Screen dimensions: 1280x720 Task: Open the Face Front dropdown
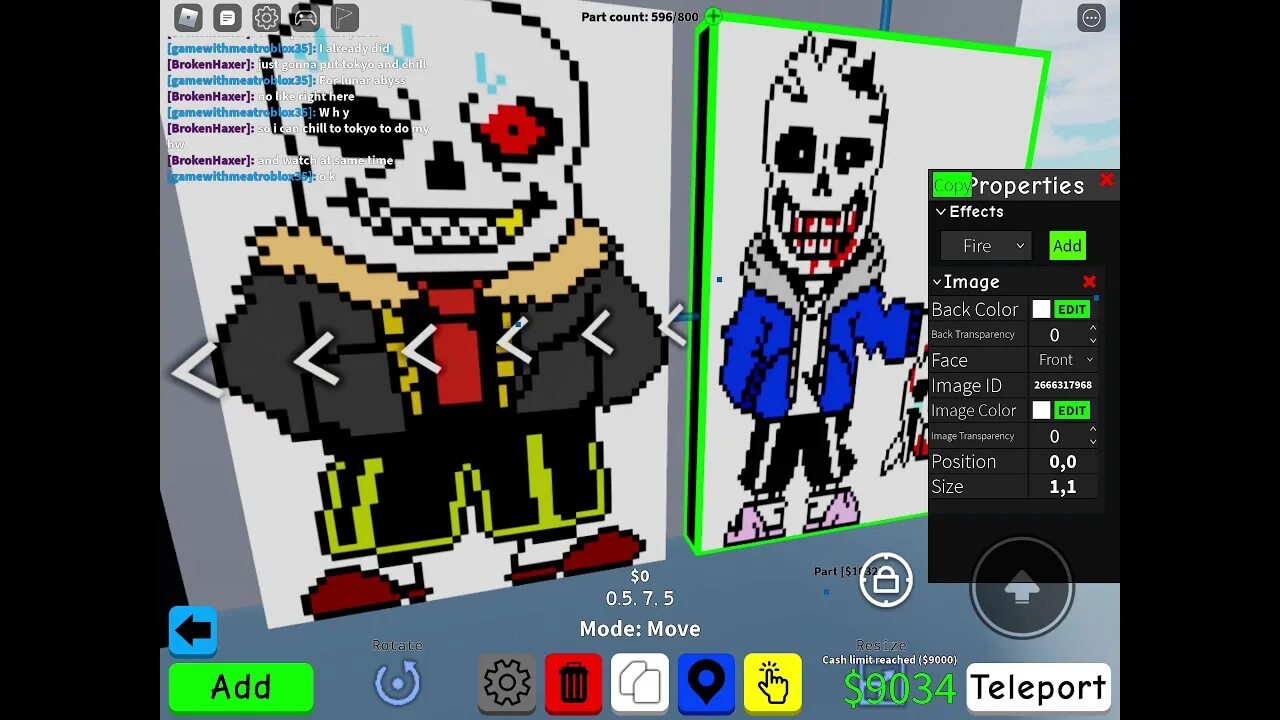[1064, 360]
